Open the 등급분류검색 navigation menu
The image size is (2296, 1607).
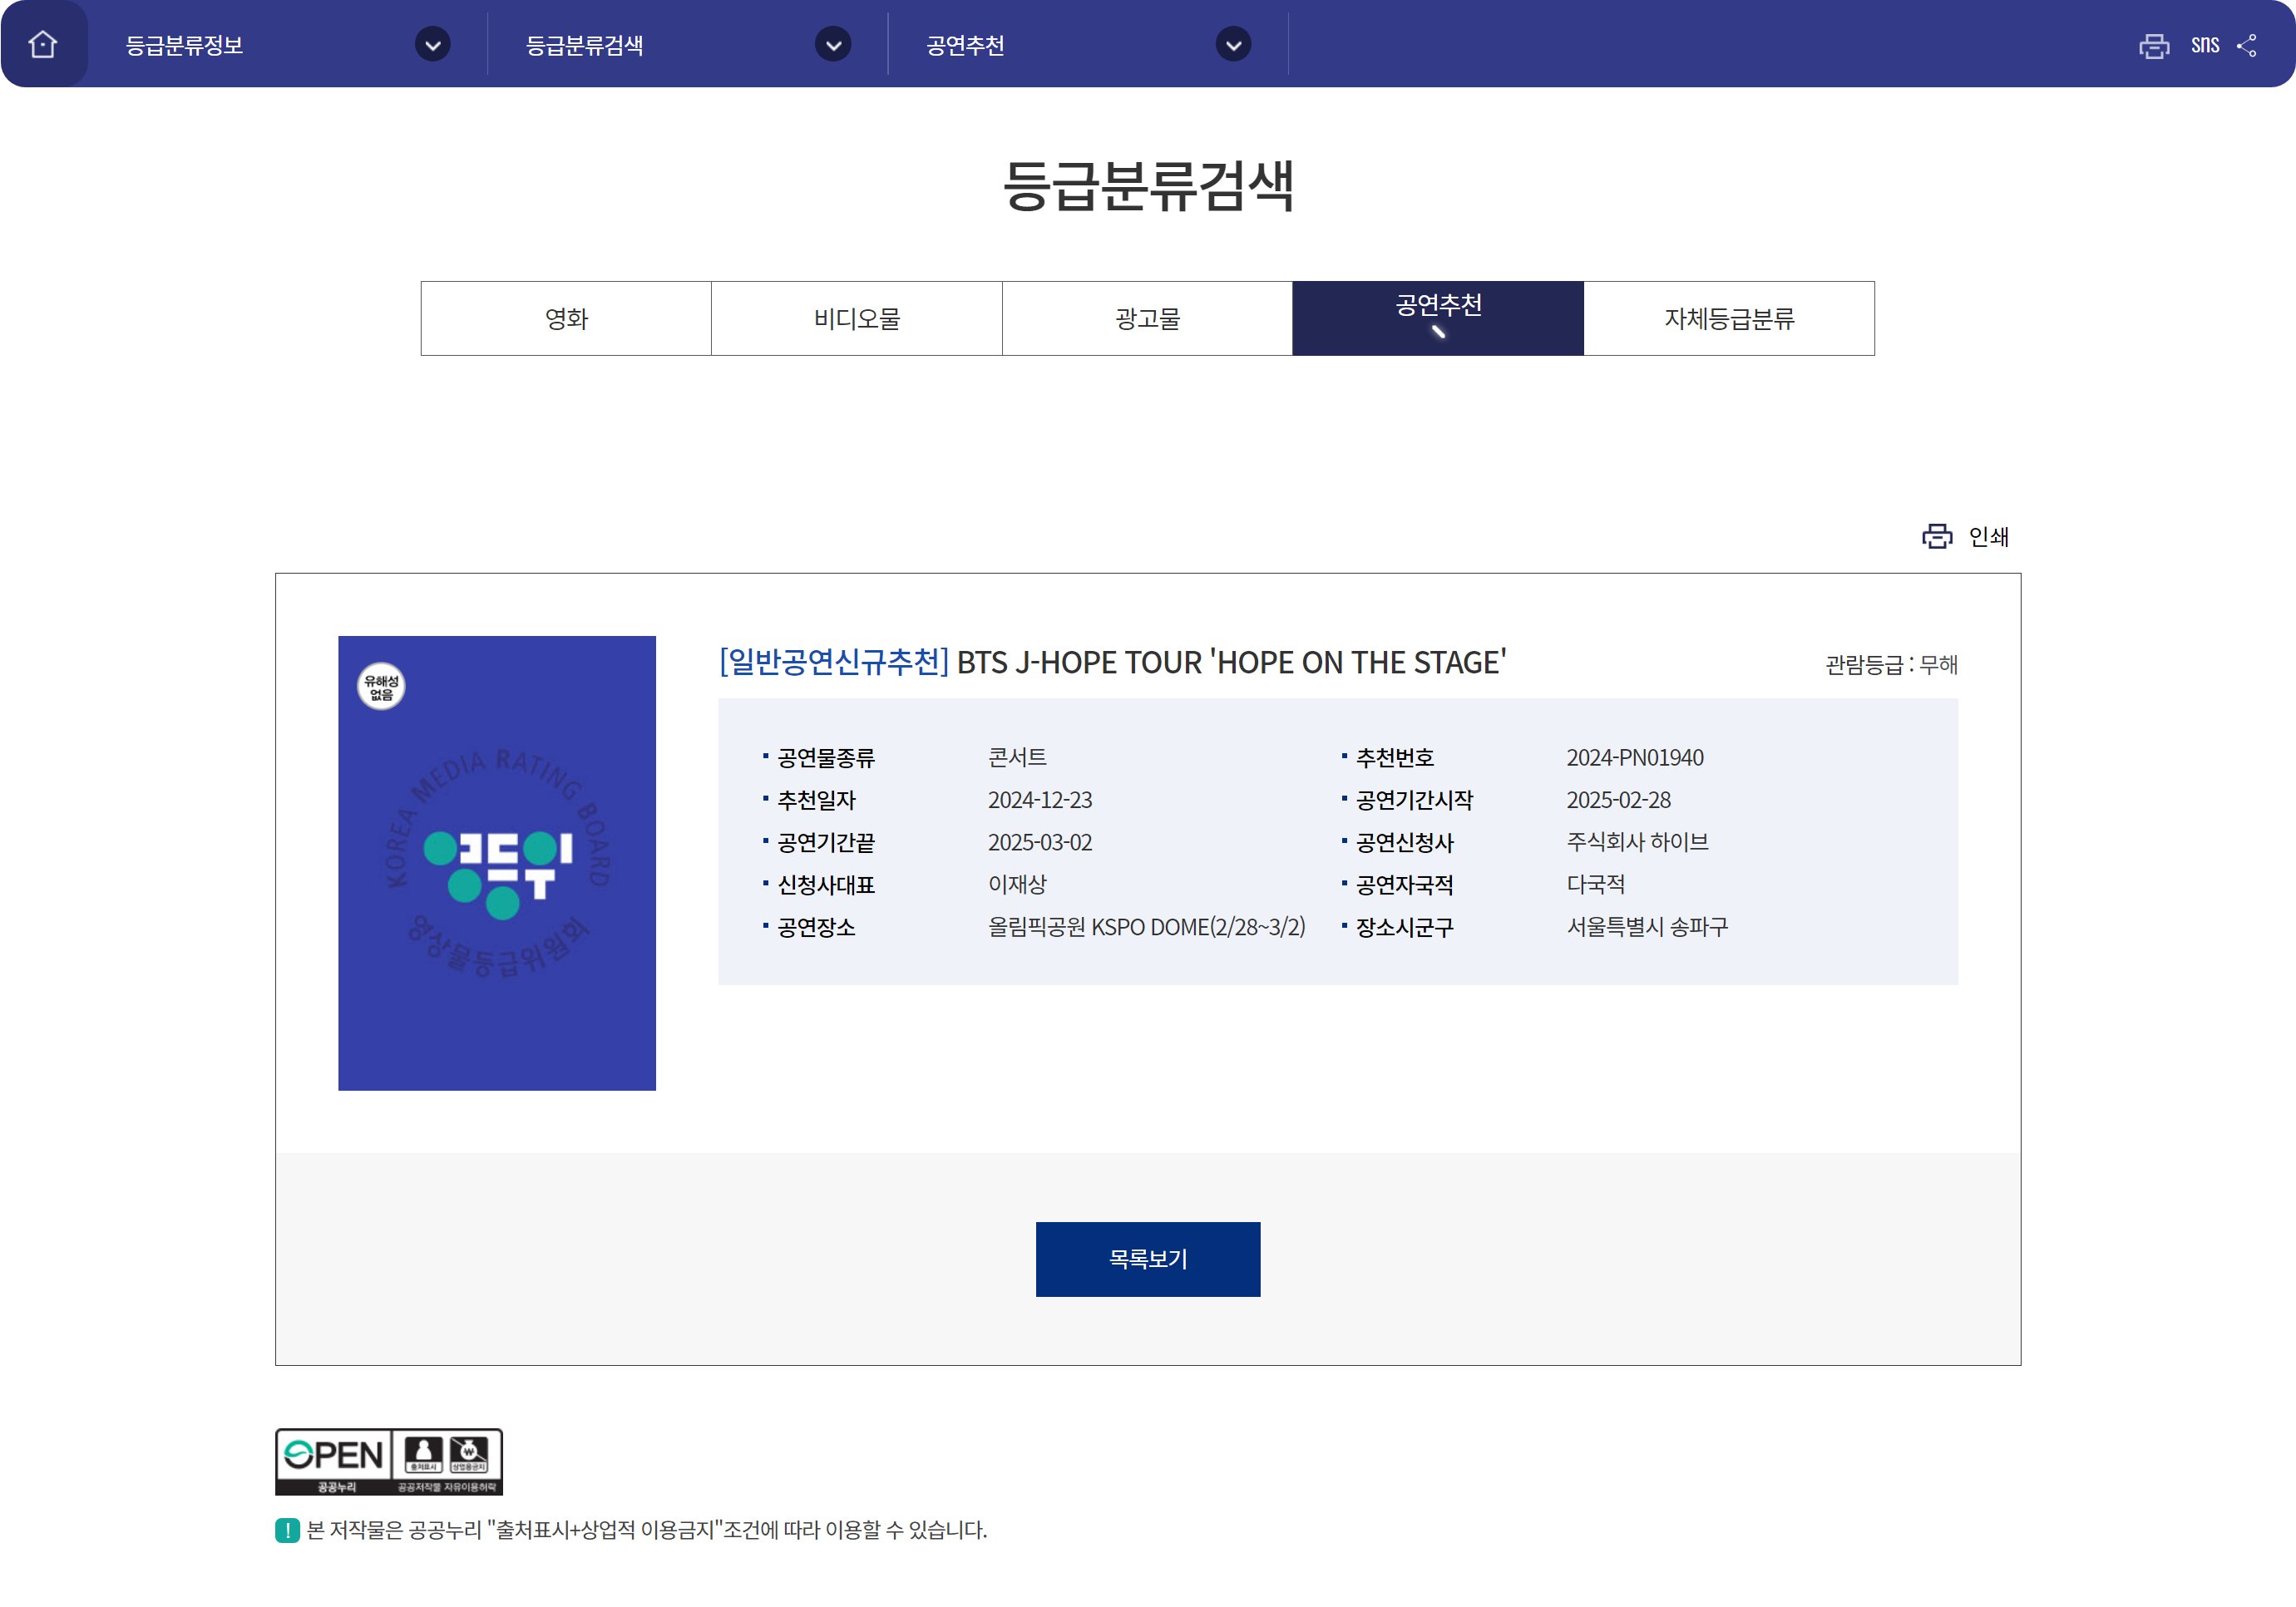(585, 45)
